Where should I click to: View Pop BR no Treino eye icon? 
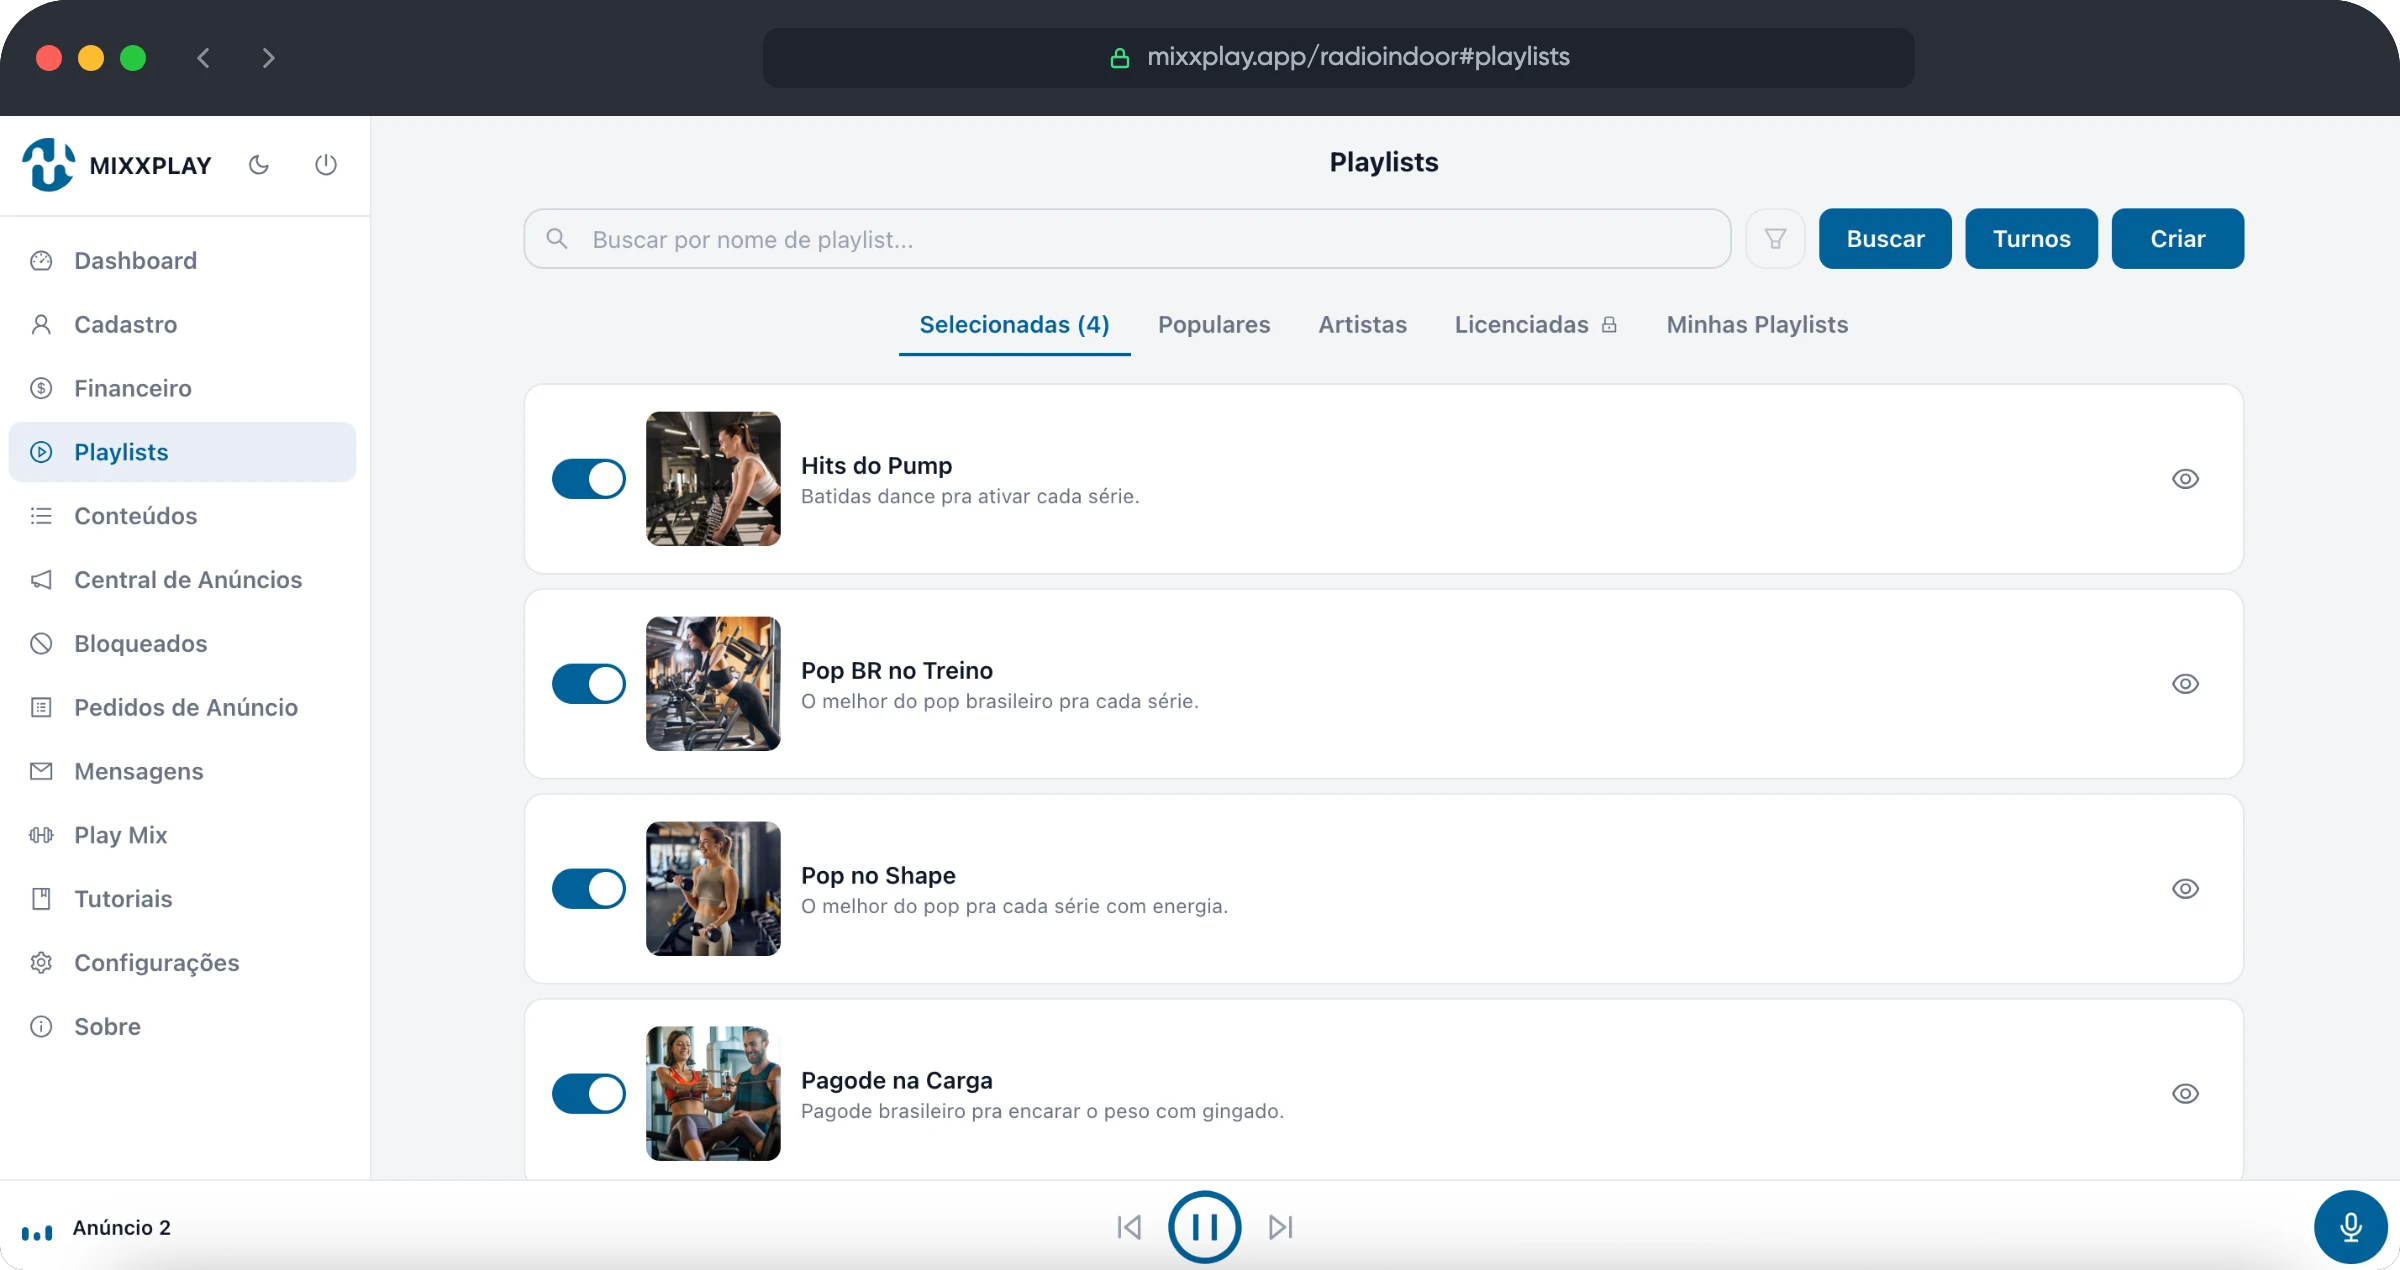[2185, 684]
